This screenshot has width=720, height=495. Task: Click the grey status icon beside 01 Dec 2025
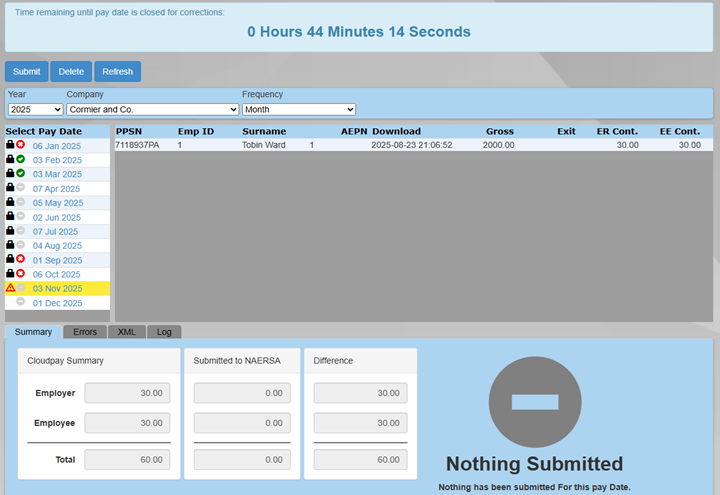tap(20, 302)
